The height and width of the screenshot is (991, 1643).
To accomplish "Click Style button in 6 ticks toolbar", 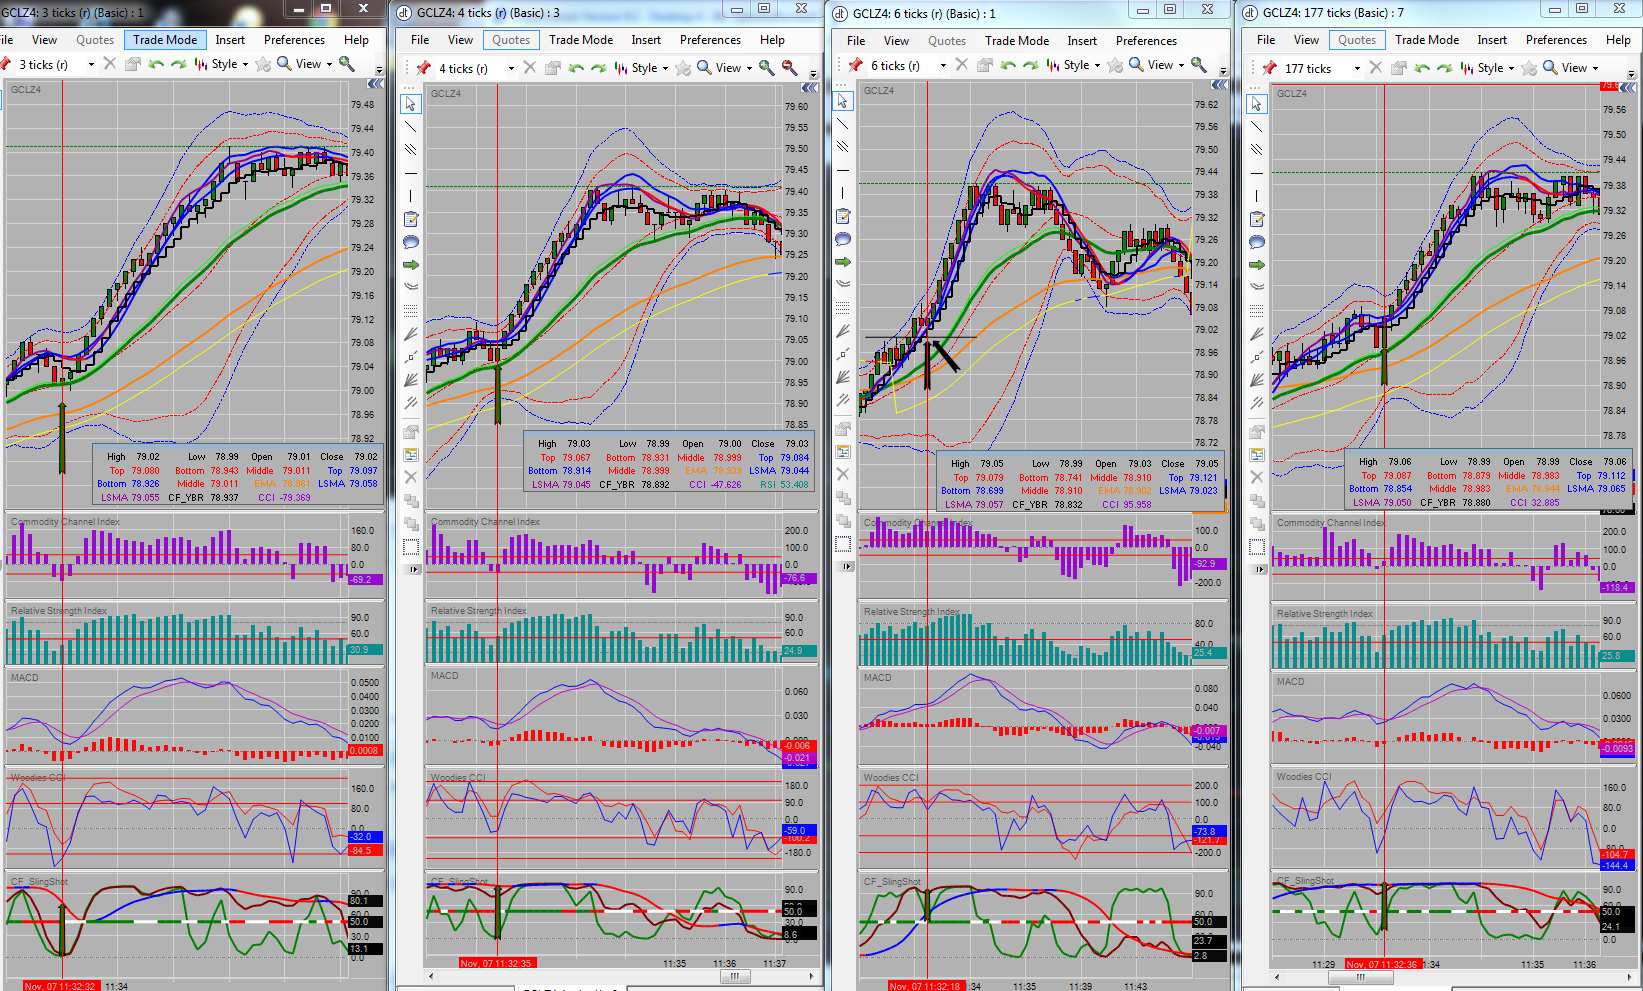I will click(x=1068, y=65).
